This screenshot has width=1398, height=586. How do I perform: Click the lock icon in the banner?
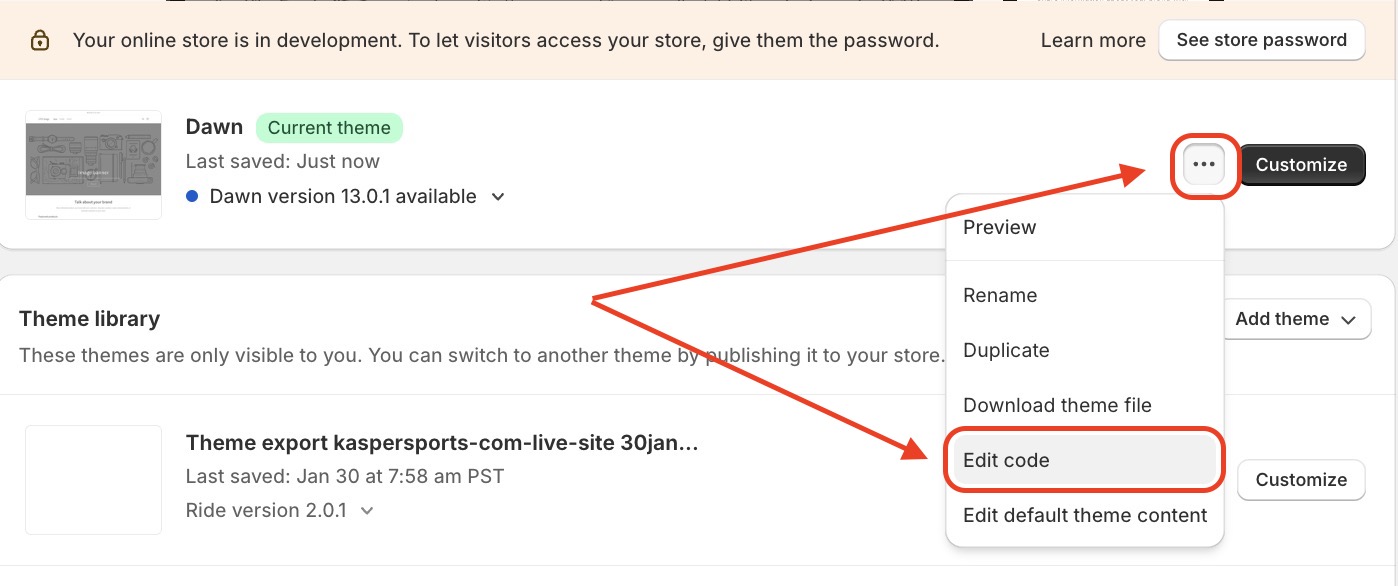point(39,41)
